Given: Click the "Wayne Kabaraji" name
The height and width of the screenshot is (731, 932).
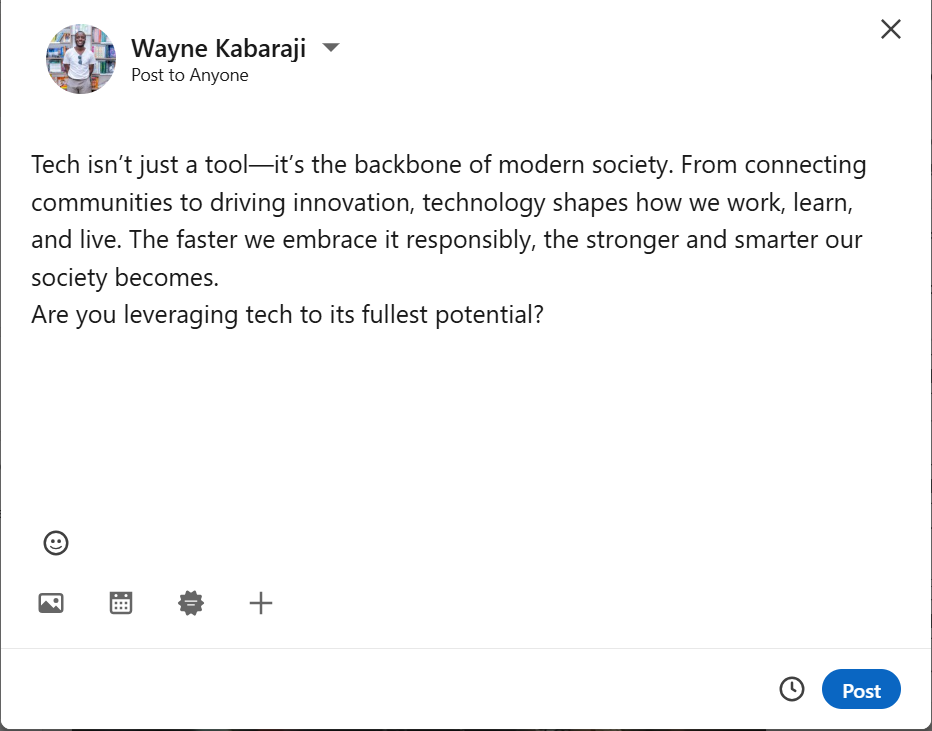Looking at the screenshot, I should (x=218, y=47).
